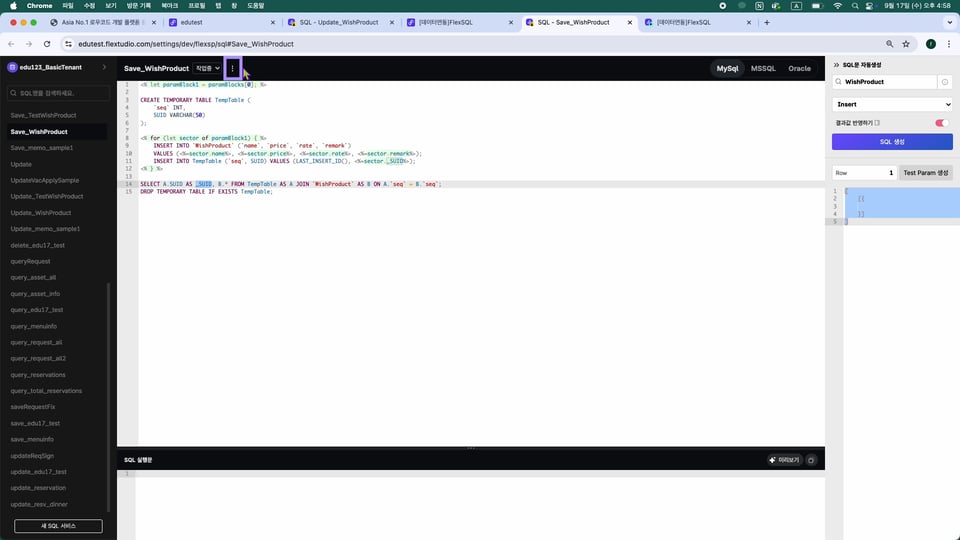Click the battery status icon

816,6
